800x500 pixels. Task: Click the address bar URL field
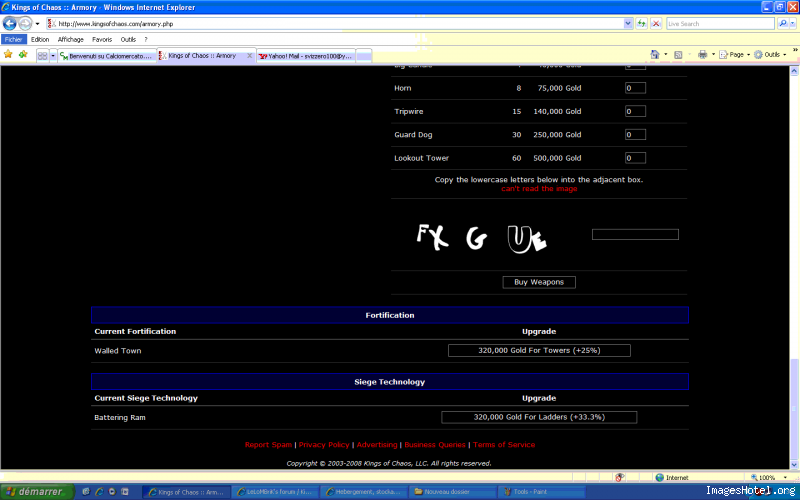[x=335, y=23]
